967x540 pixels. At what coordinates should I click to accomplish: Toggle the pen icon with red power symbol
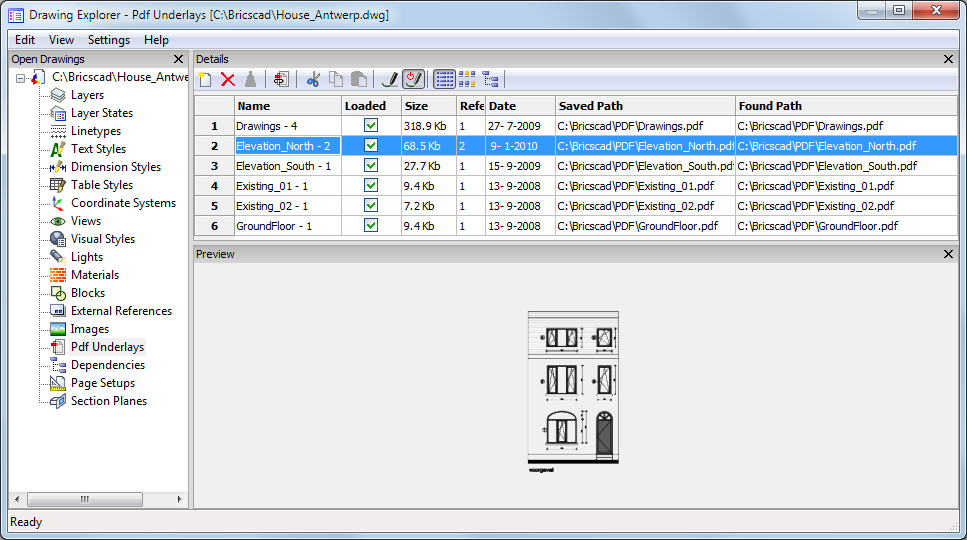point(413,80)
